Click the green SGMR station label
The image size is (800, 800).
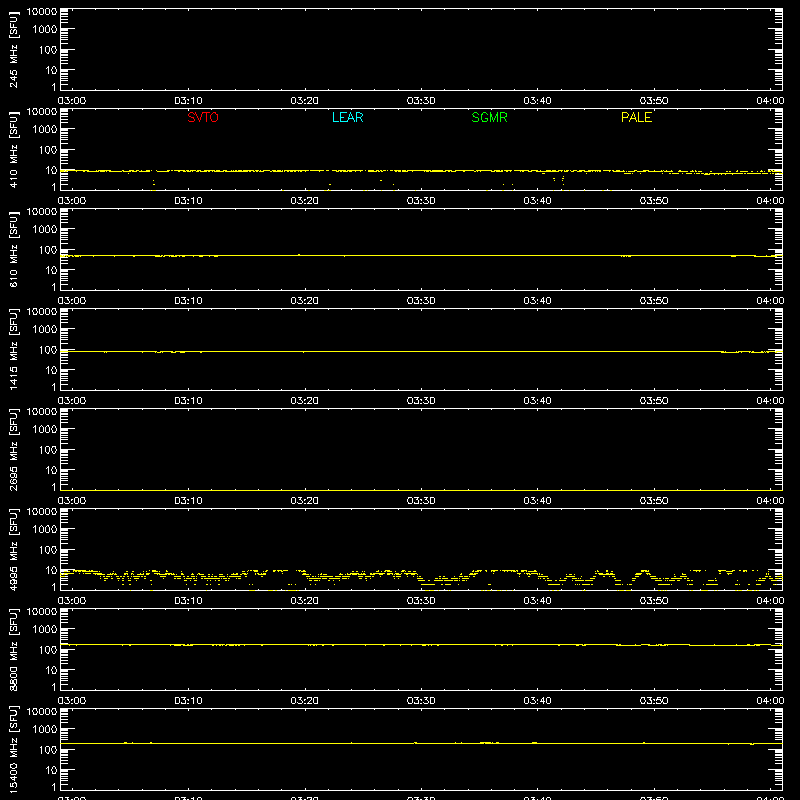point(489,117)
